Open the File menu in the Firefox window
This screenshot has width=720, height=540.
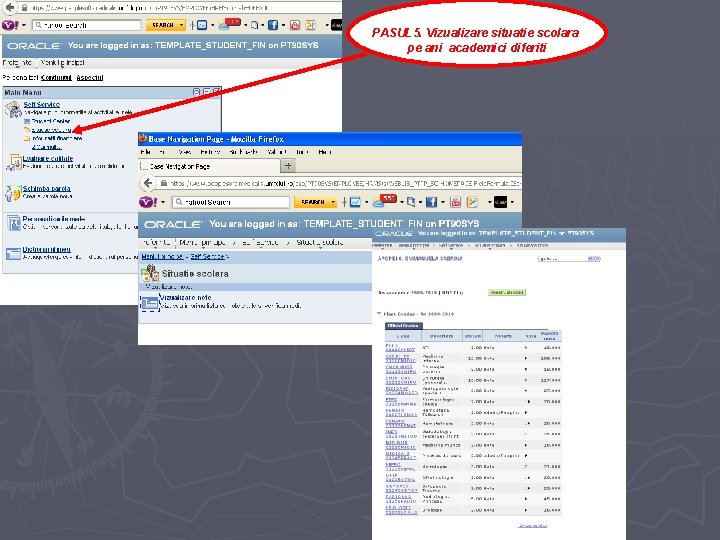[x=146, y=152]
